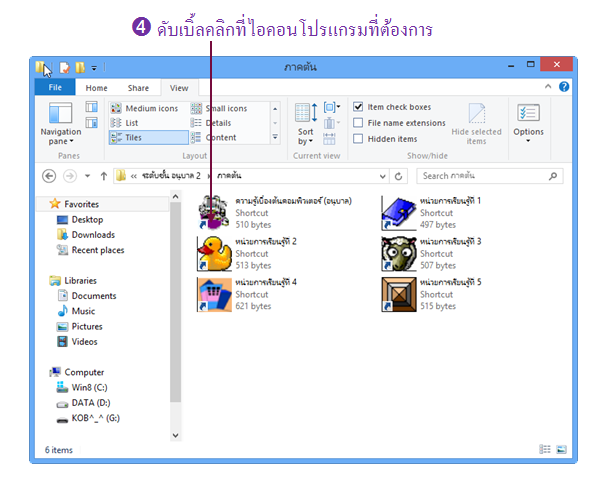
Task: Select the yellow duck shortcut icon
Action: point(214,253)
